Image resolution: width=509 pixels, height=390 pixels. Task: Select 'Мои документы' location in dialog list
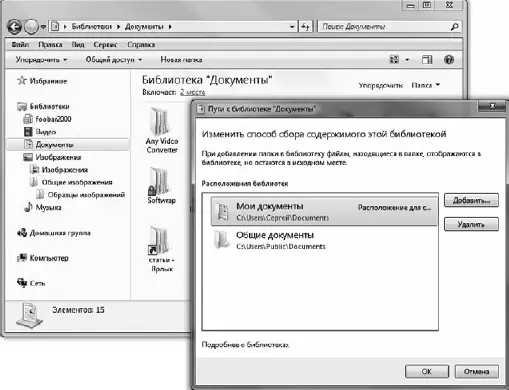[x=324, y=211]
